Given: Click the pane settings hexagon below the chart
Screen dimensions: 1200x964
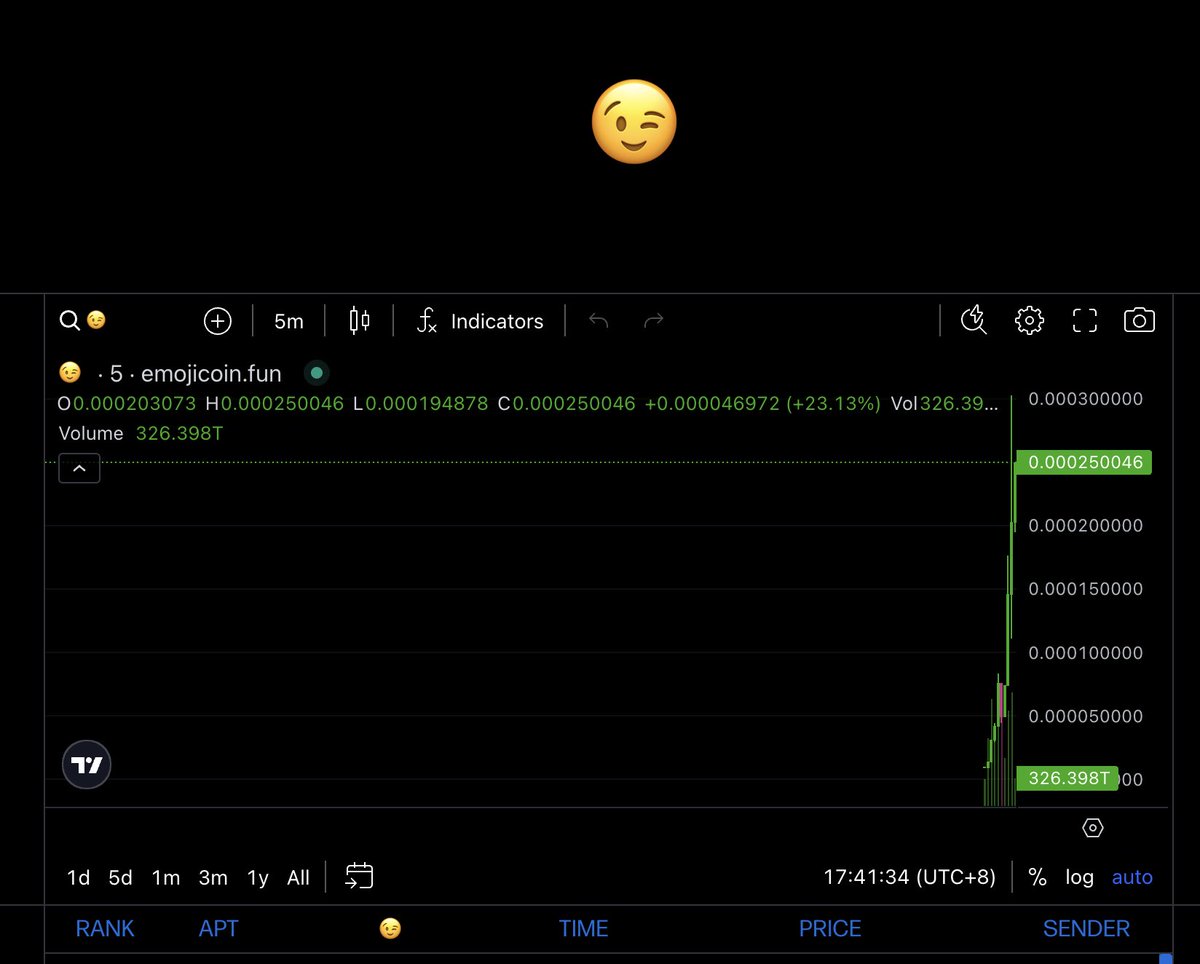Looking at the screenshot, I should [x=1092, y=828].
